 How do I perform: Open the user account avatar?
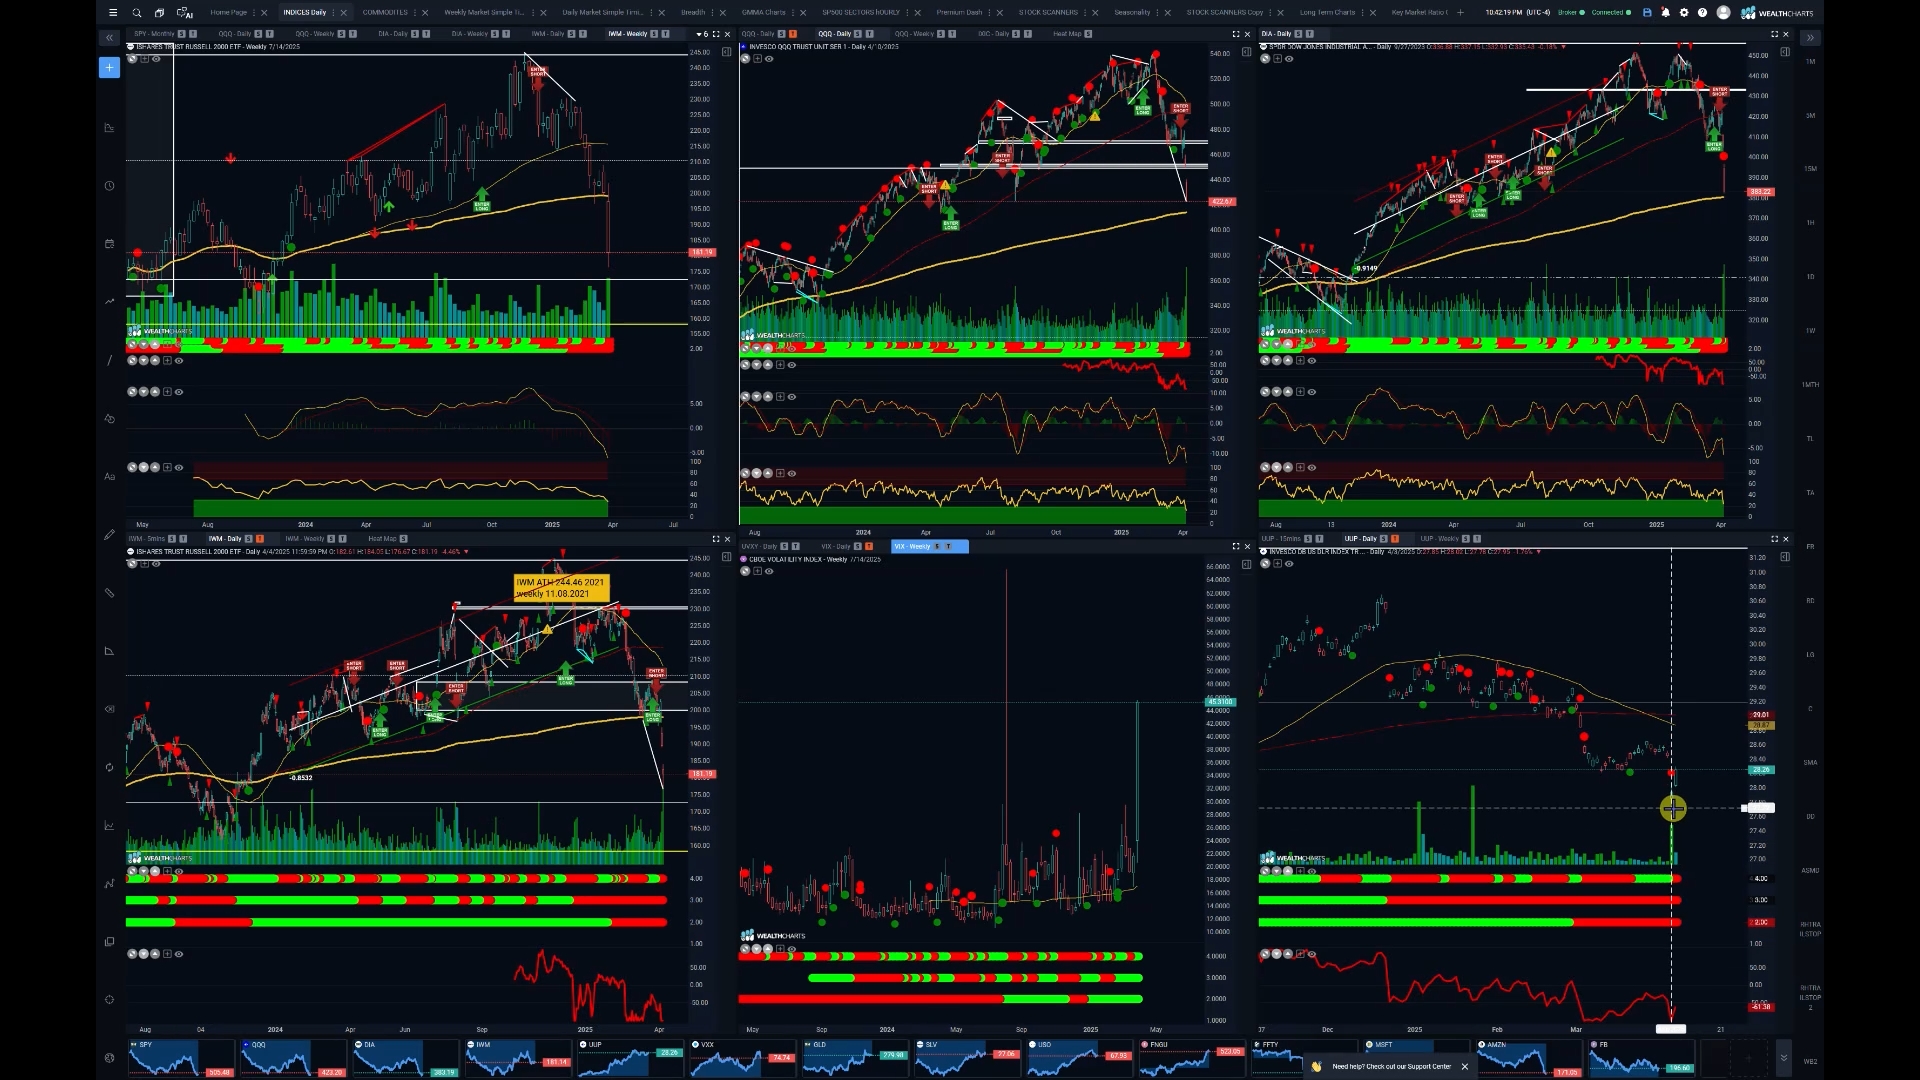tap(1723, 13)
